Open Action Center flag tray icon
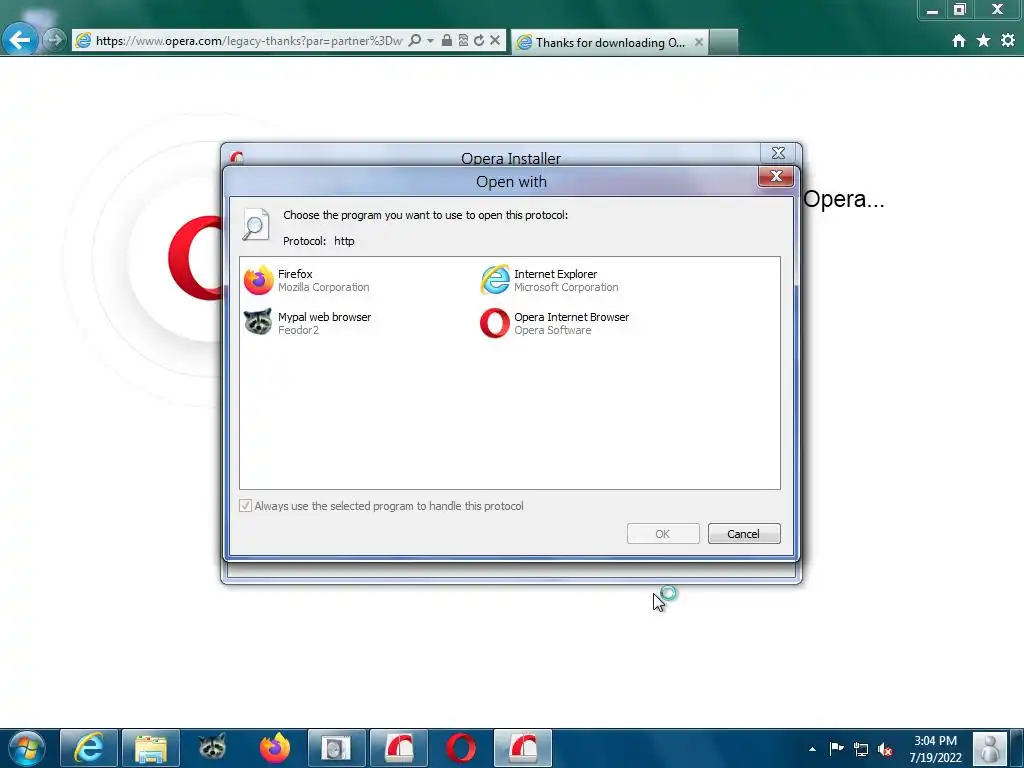The image size is (1024, 768). pyautogui.click(x=837, y=748)
